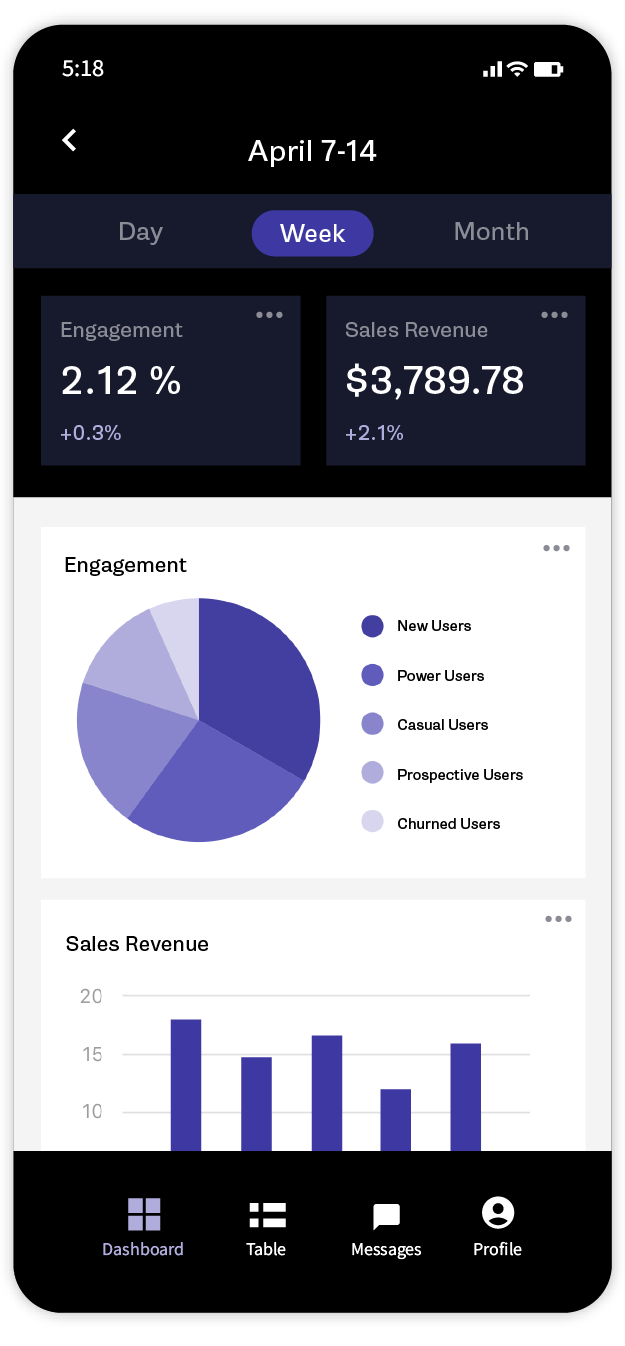Click the Power Users legend color dot

372,675
